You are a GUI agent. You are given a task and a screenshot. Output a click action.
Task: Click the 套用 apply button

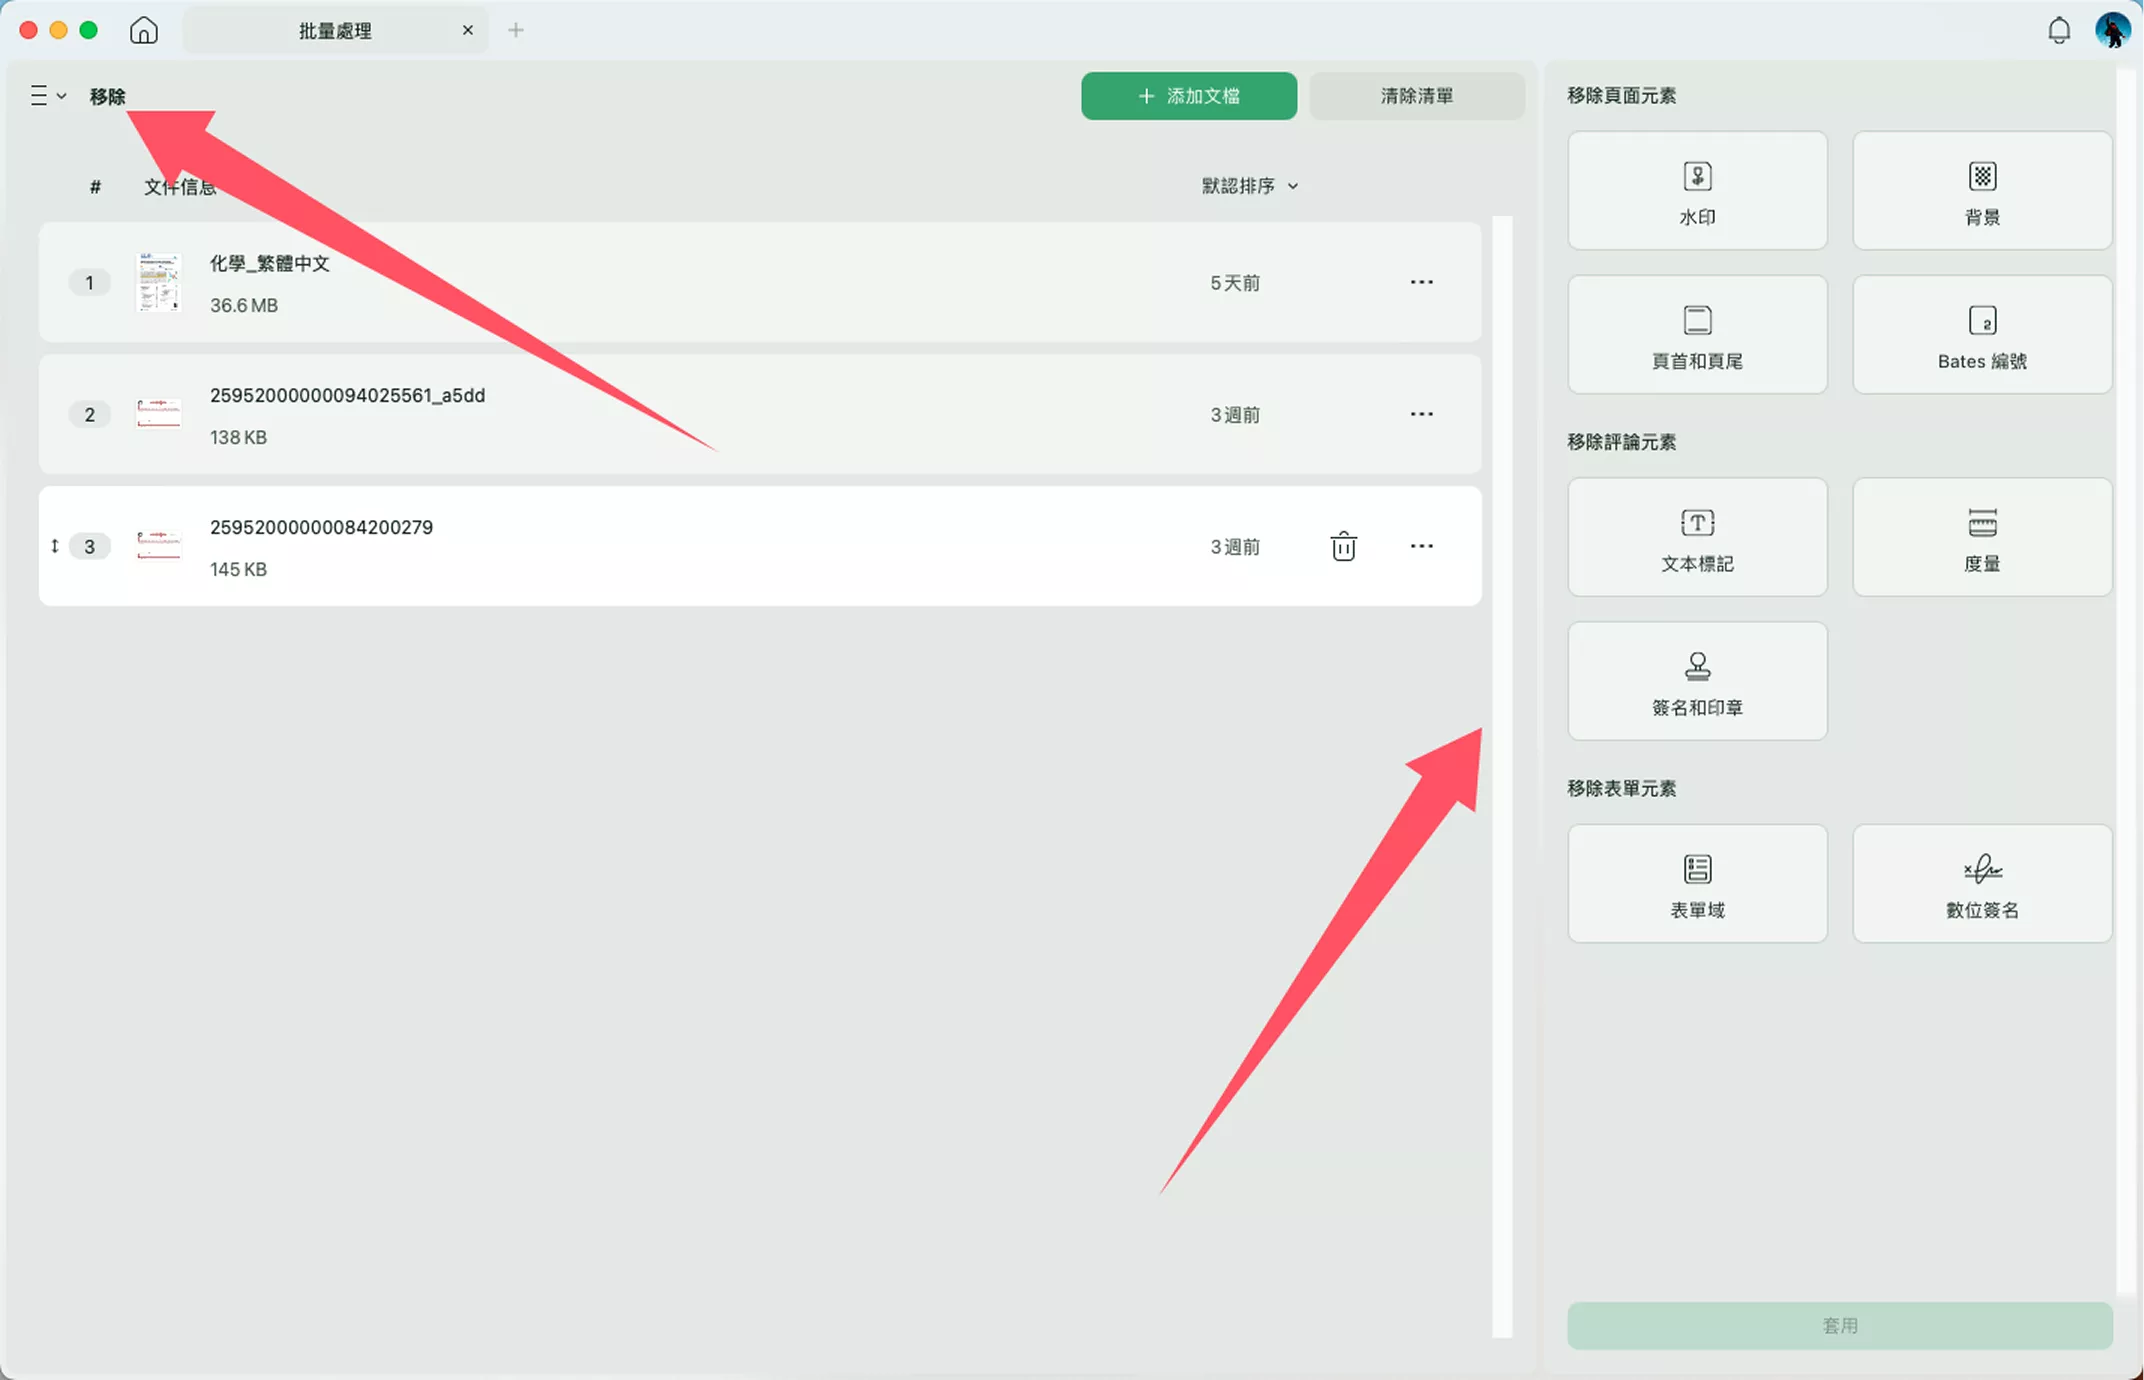[1840, 1326]
